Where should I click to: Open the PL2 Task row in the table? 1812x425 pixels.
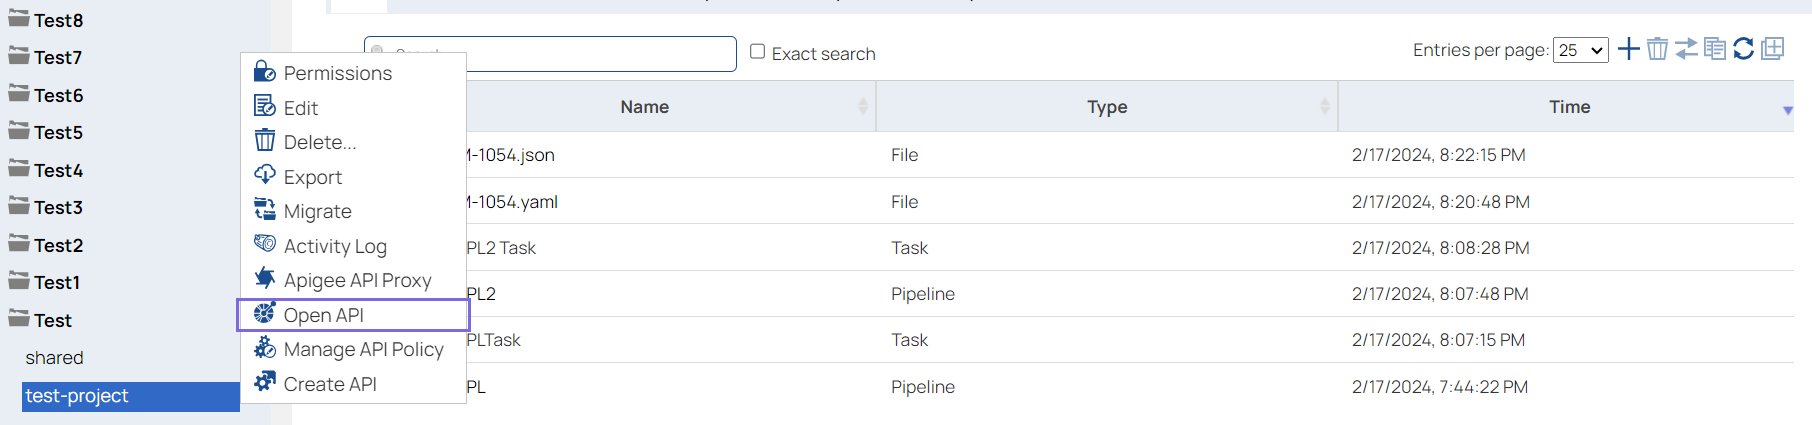click(x=502, y=248)
